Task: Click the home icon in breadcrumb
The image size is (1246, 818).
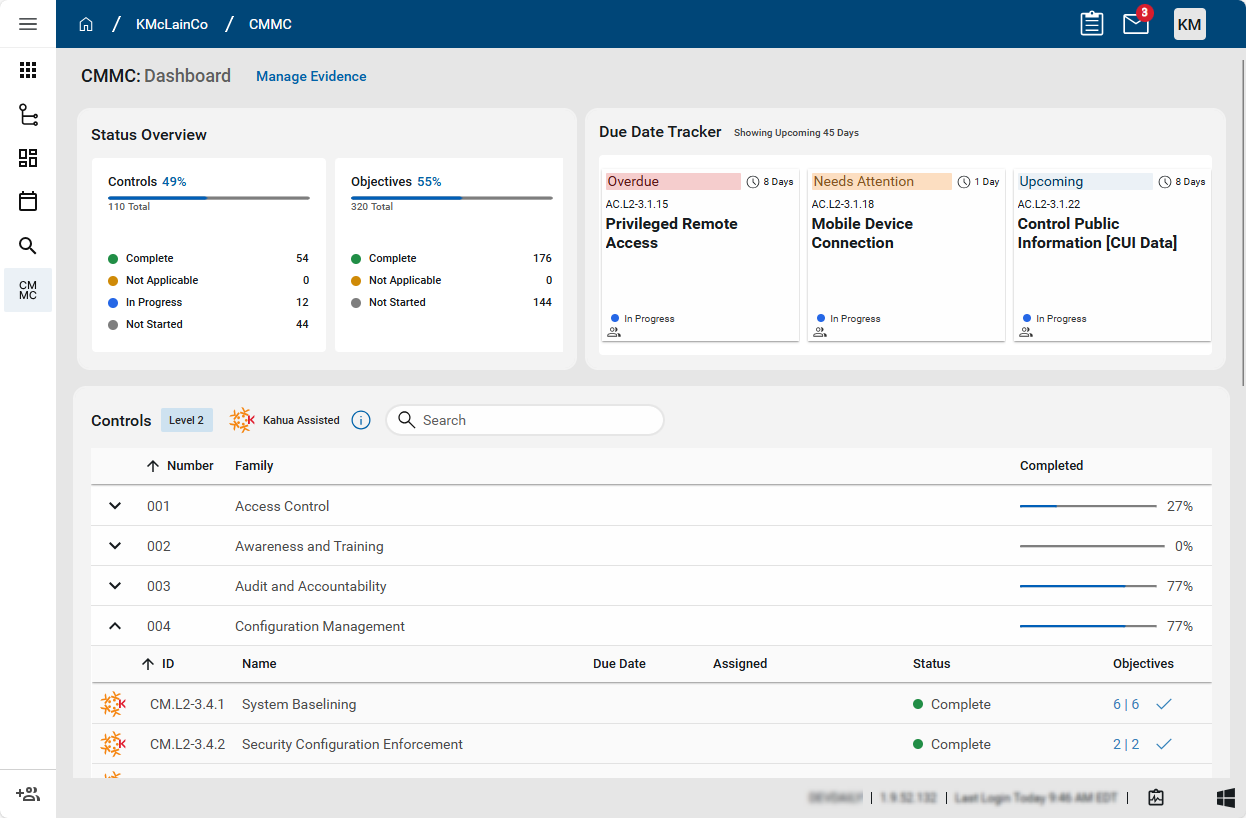Action: tap(86, 24)
